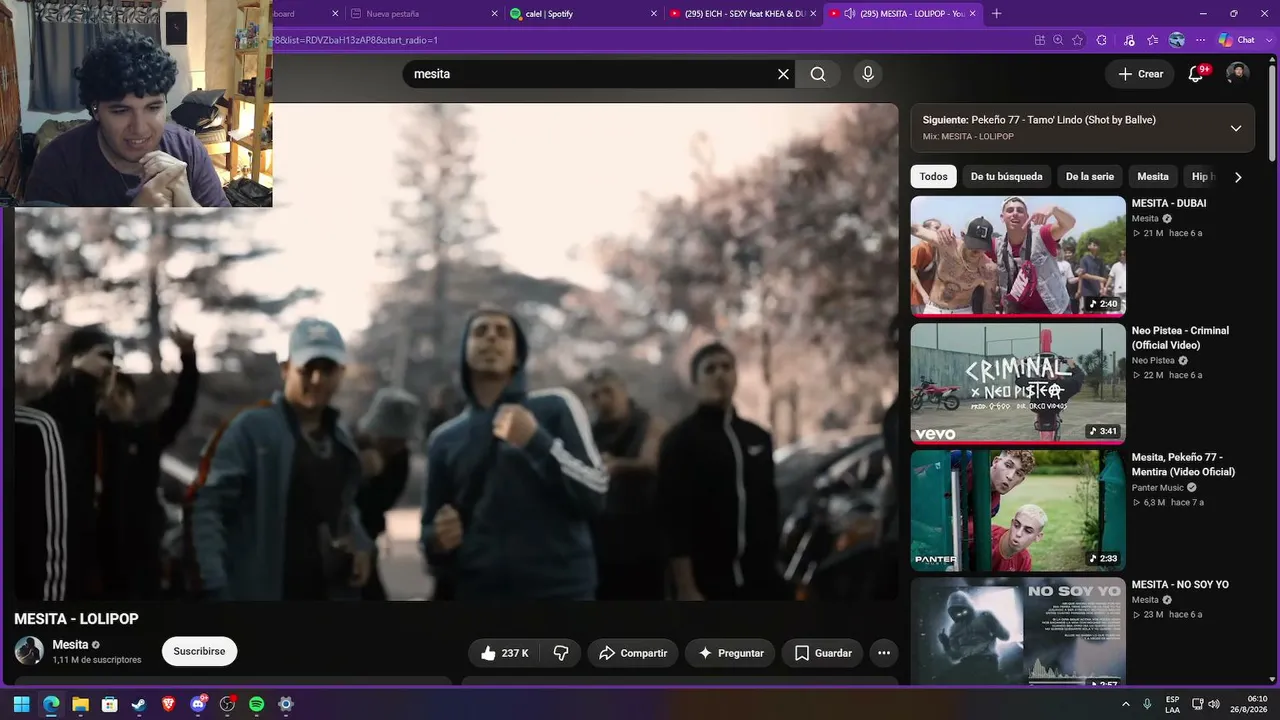Click the browser address bar URL
The height and width of the screenshot is (720, 1280).
[x=650, y=40]
